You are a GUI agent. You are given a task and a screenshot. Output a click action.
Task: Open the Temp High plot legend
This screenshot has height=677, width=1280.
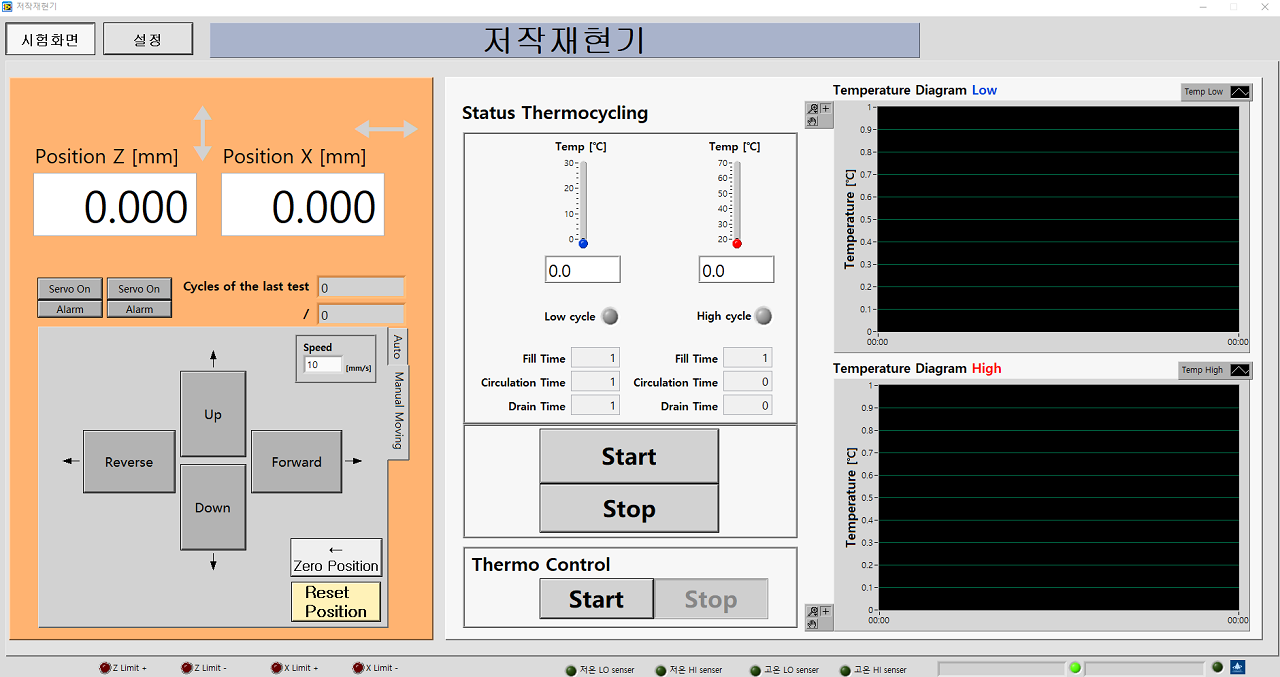1215,370
